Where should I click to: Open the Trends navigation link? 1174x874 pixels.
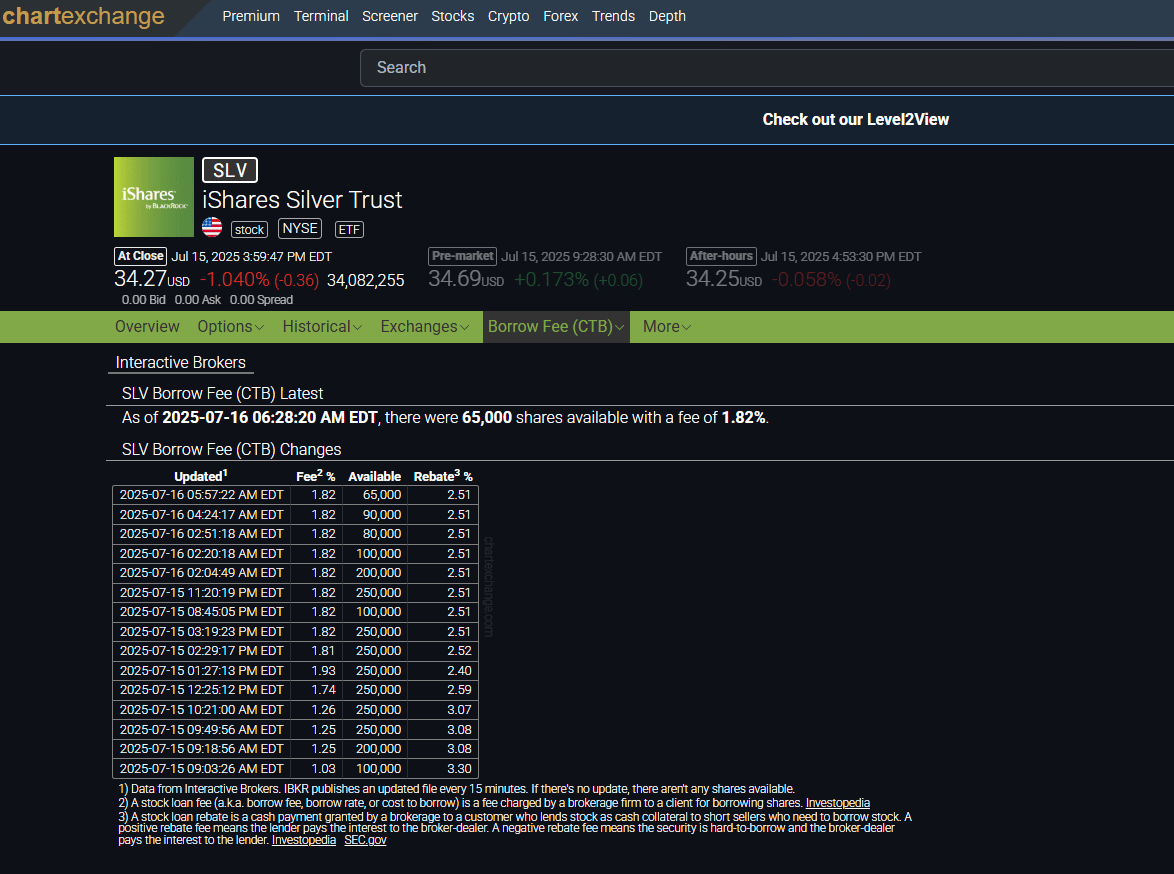click(x=612, y=16)
